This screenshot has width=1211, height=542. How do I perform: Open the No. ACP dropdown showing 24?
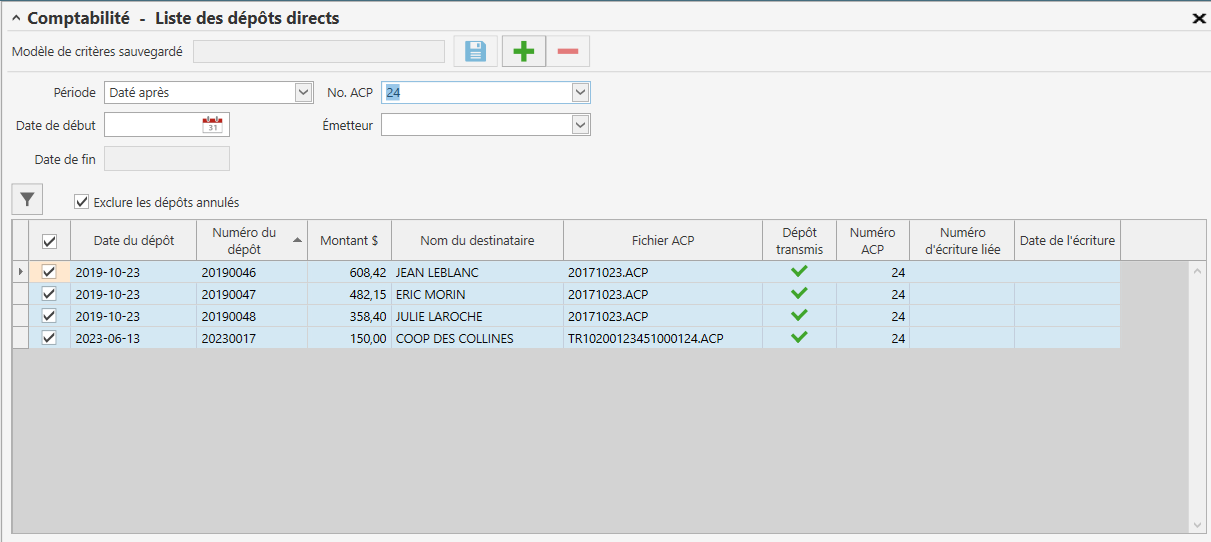[580, 92]
